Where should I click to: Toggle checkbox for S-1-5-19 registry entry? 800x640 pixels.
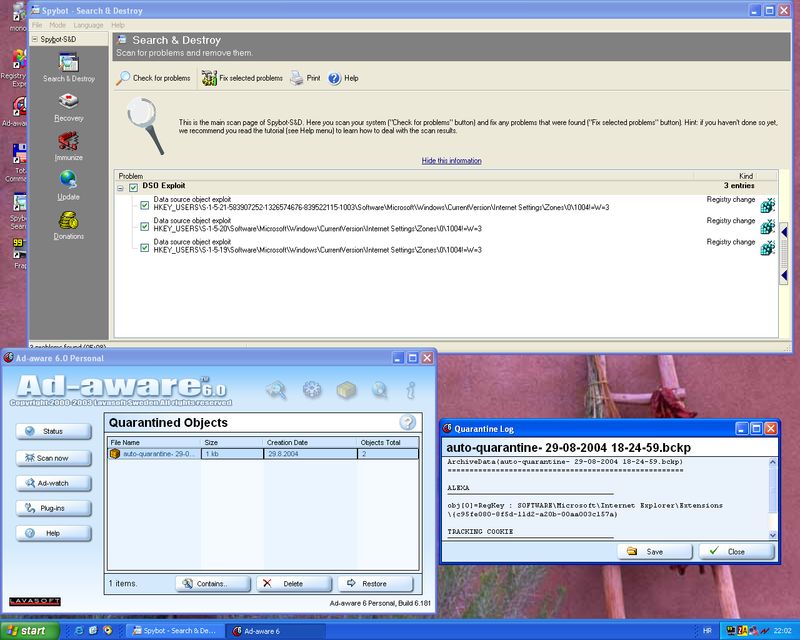pyautogui.click(x=145, y=245)
